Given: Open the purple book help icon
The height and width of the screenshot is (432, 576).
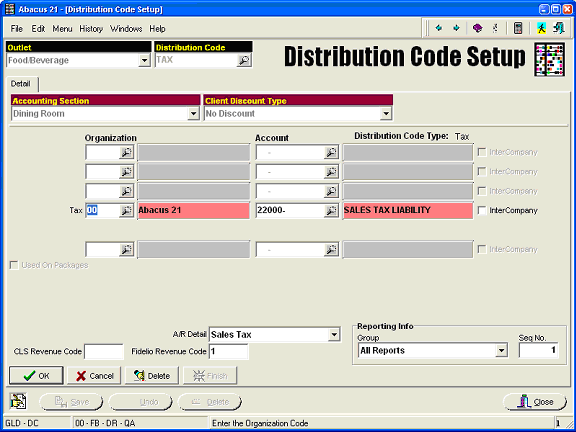Looking at the screenshot, I should pos(477,28).
